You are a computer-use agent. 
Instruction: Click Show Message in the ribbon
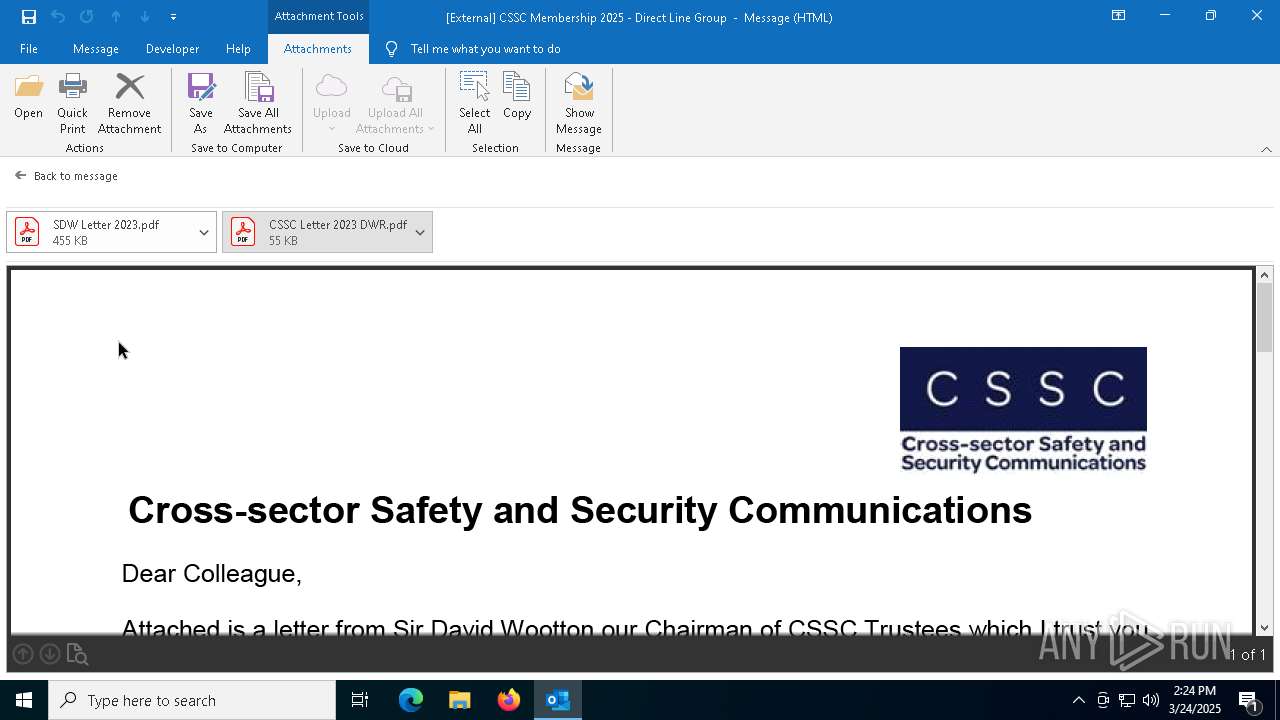click(x=579, y=104)
